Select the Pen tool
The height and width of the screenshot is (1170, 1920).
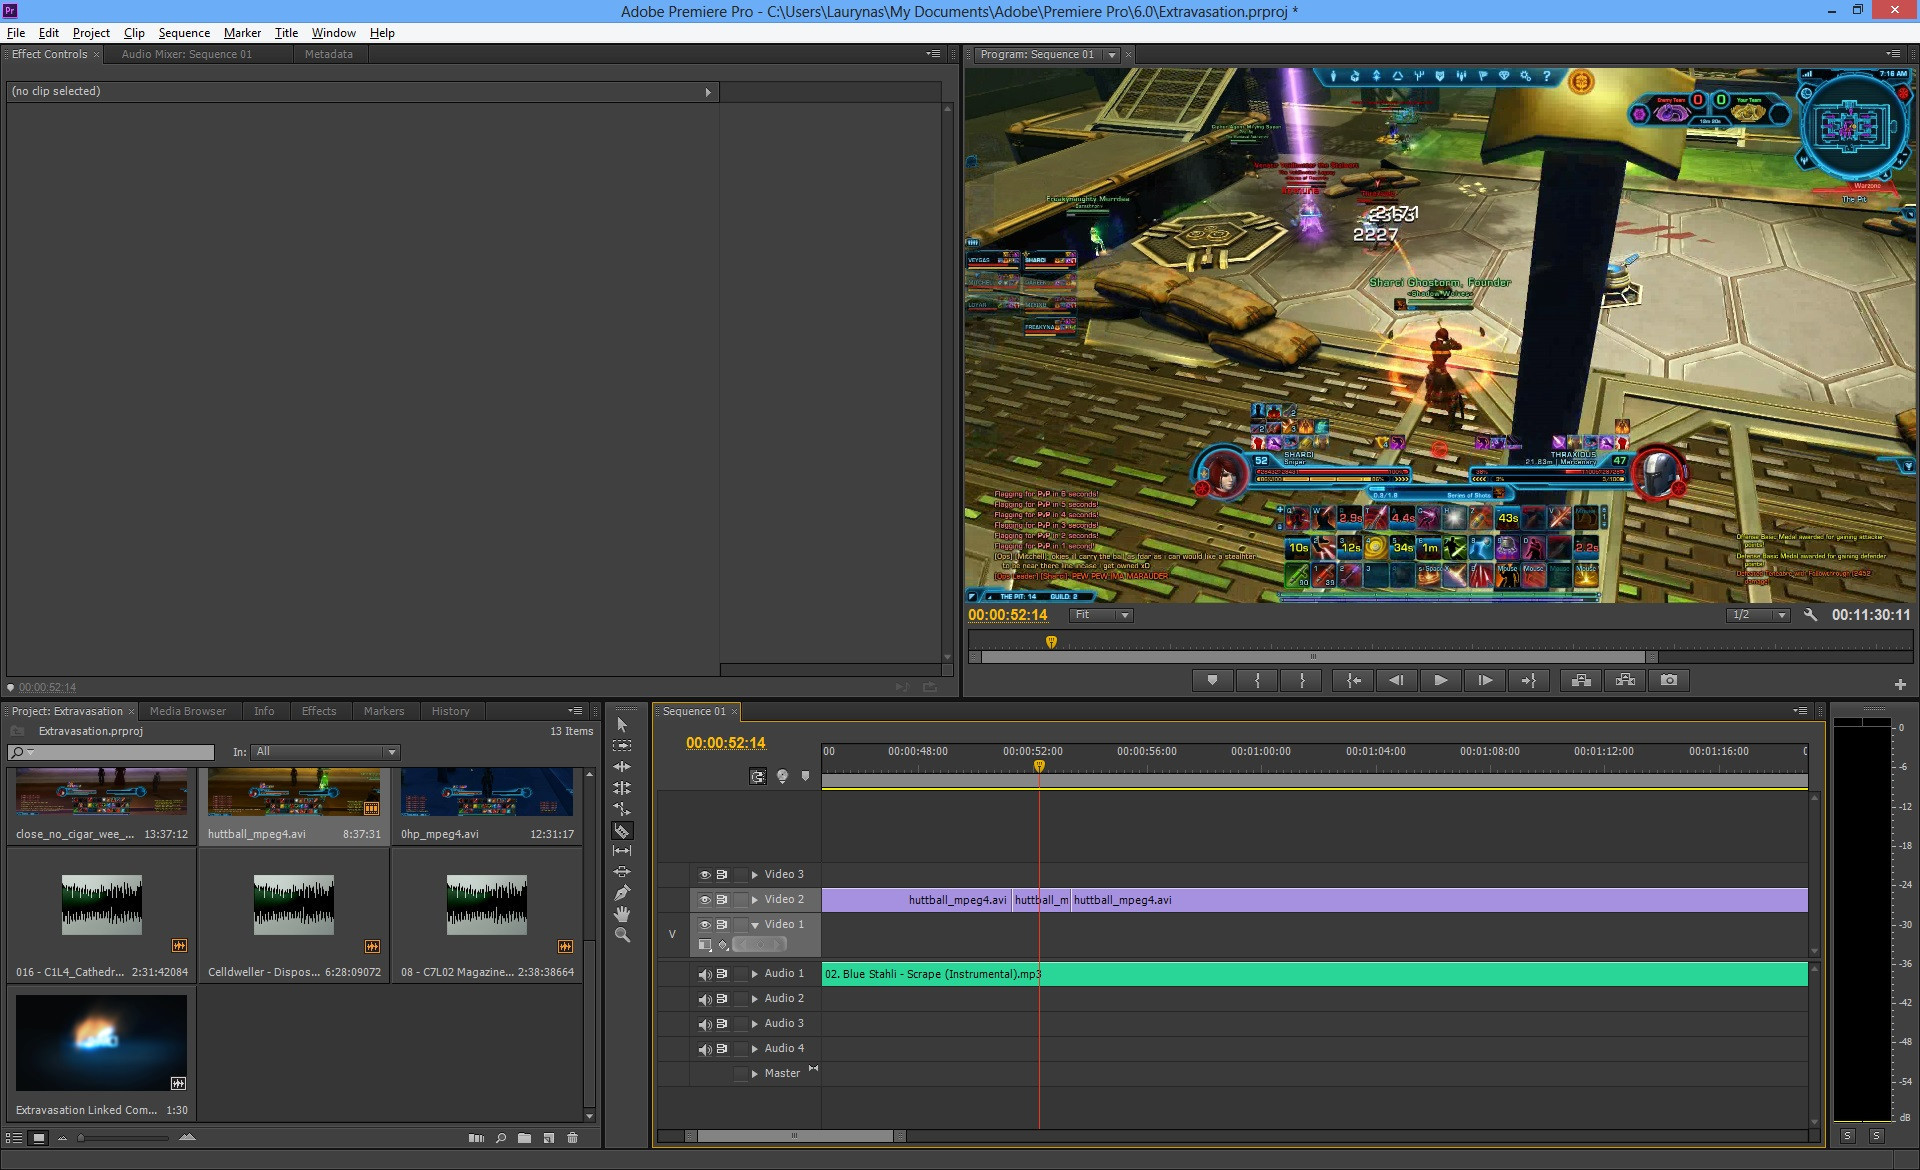pos(622,893)
